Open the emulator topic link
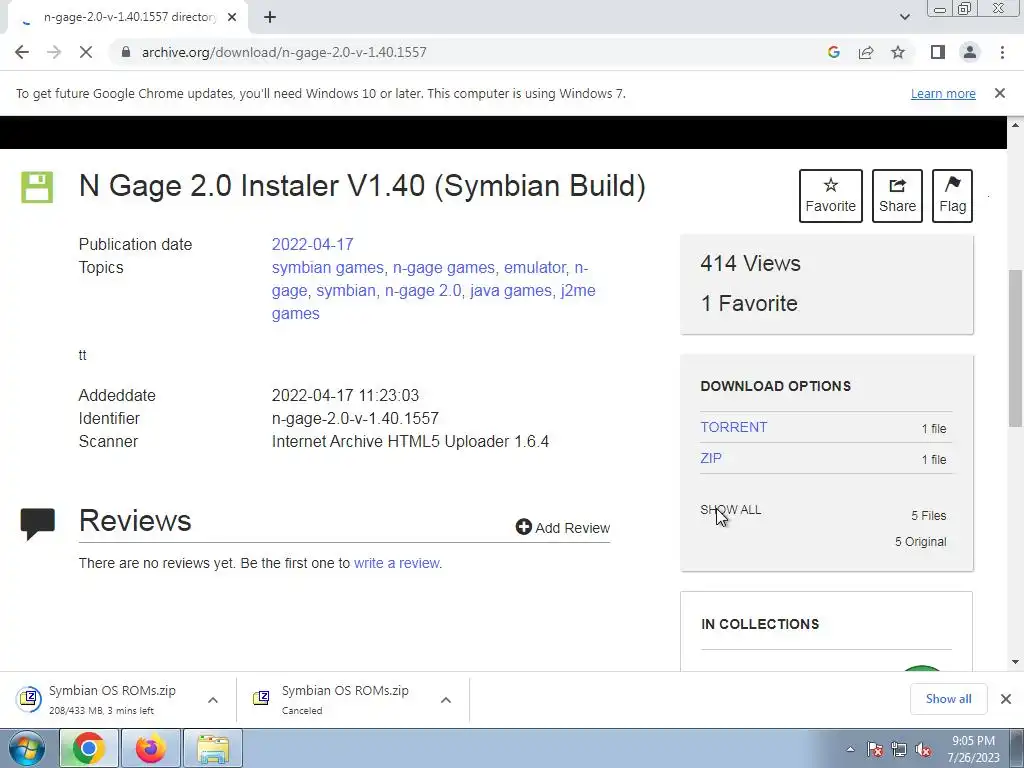 click(535, 268)
